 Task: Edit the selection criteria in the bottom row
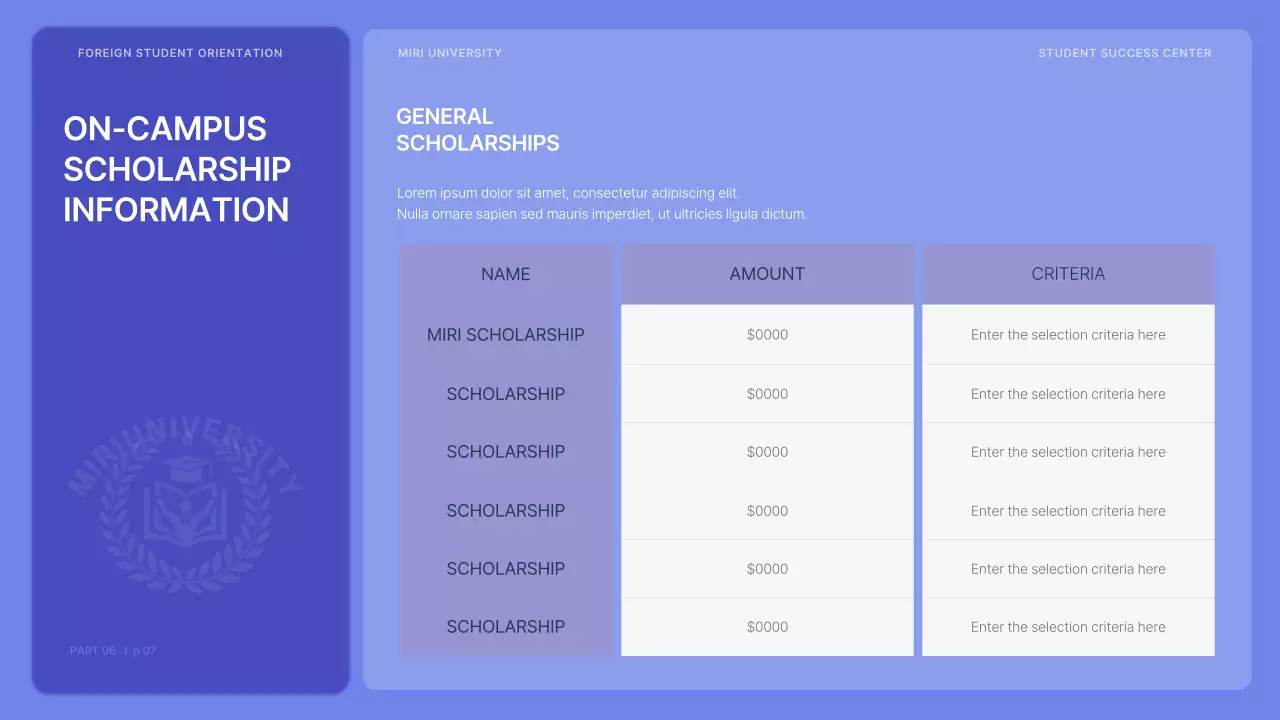click(1068, 627)
